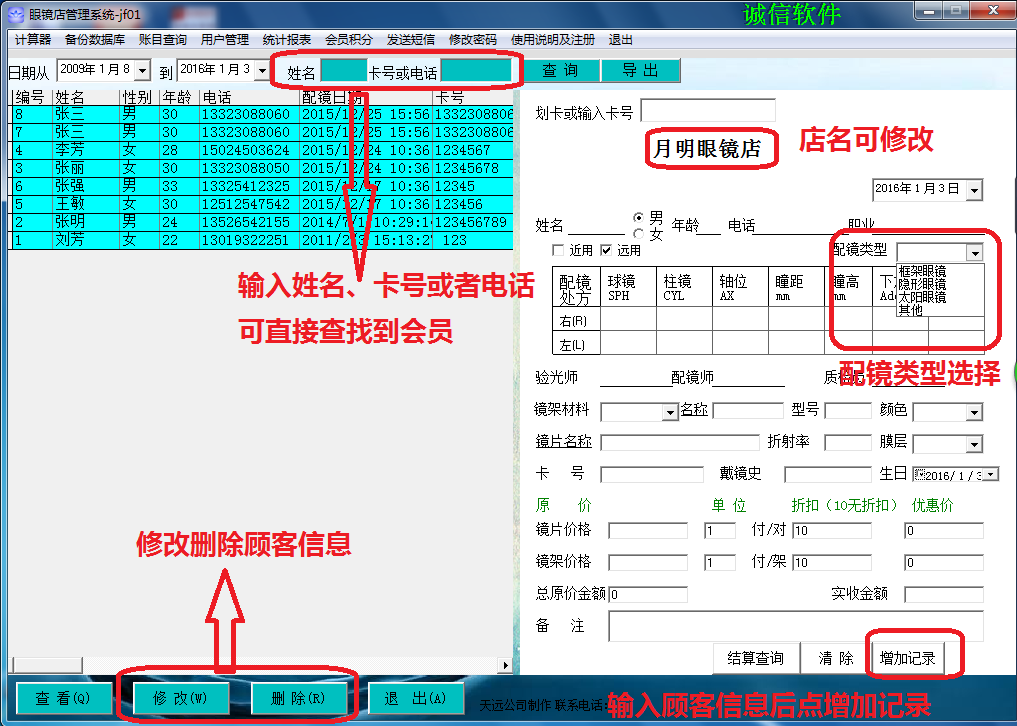Open the 颜色 dropdown
This screenshot has height=726, width=1017.
pos(974,412)
